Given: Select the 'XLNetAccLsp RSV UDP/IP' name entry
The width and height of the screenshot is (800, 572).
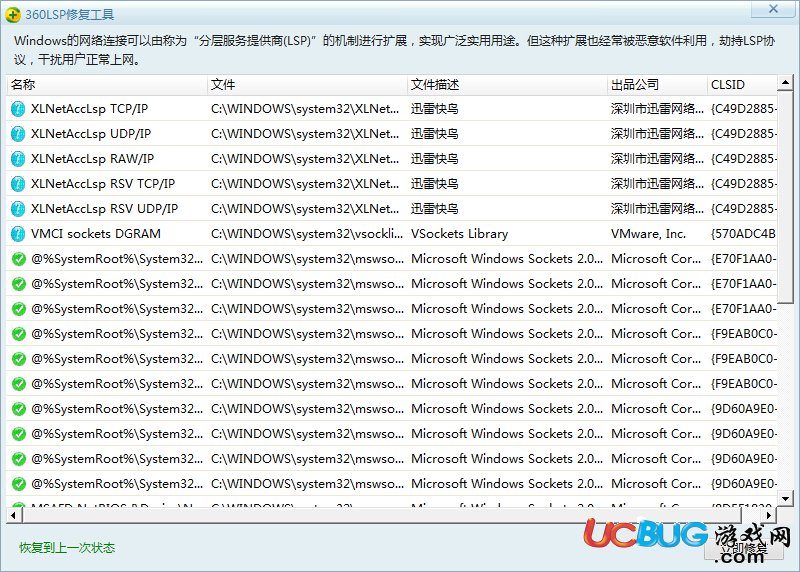Looking at the screenshot, I should [104, 209].
